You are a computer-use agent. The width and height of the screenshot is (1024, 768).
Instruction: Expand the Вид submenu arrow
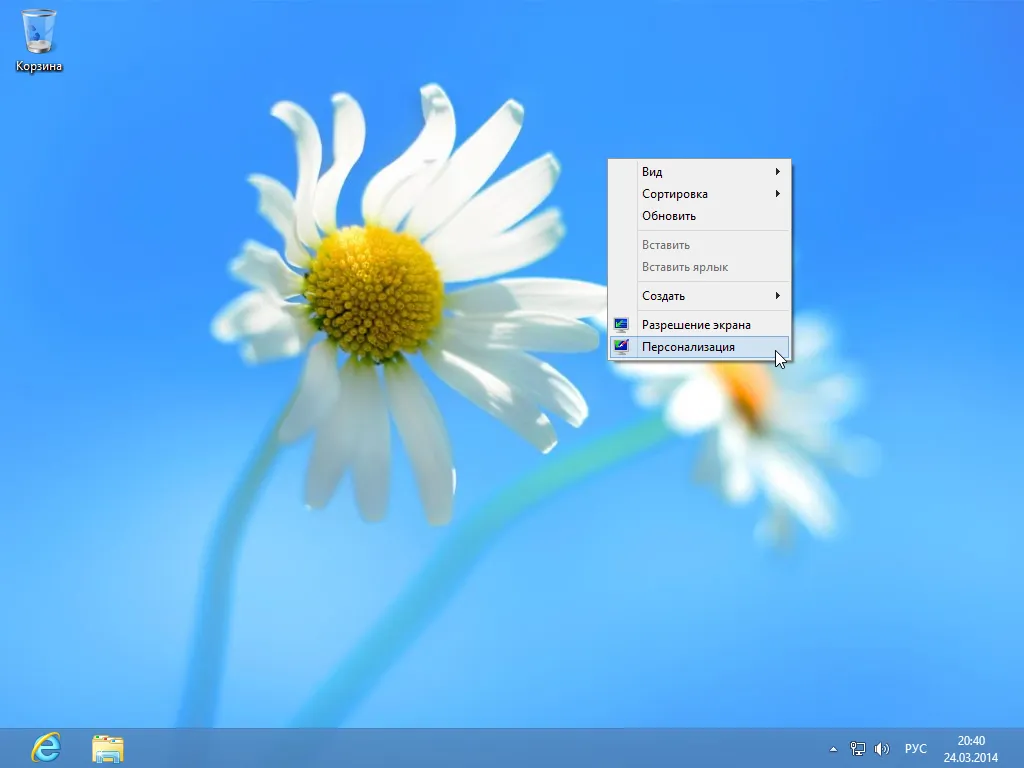pyautogui.click(x=777, y=172)
